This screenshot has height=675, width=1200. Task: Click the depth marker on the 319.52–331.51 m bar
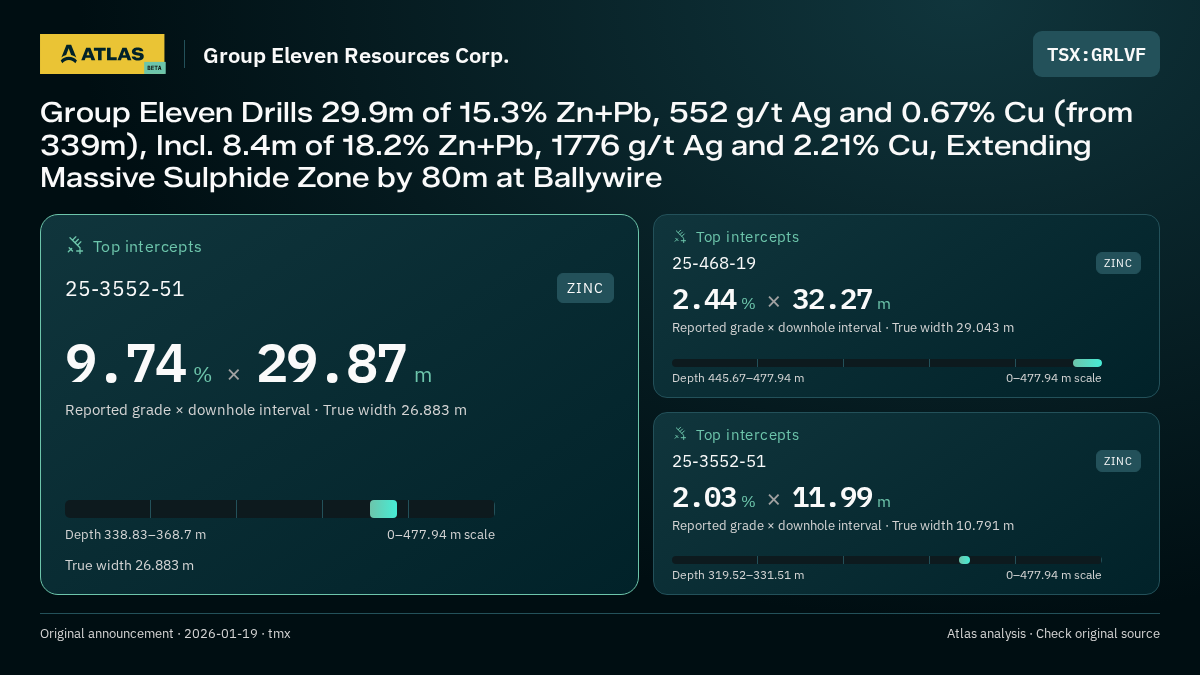[x=964, y=560]
